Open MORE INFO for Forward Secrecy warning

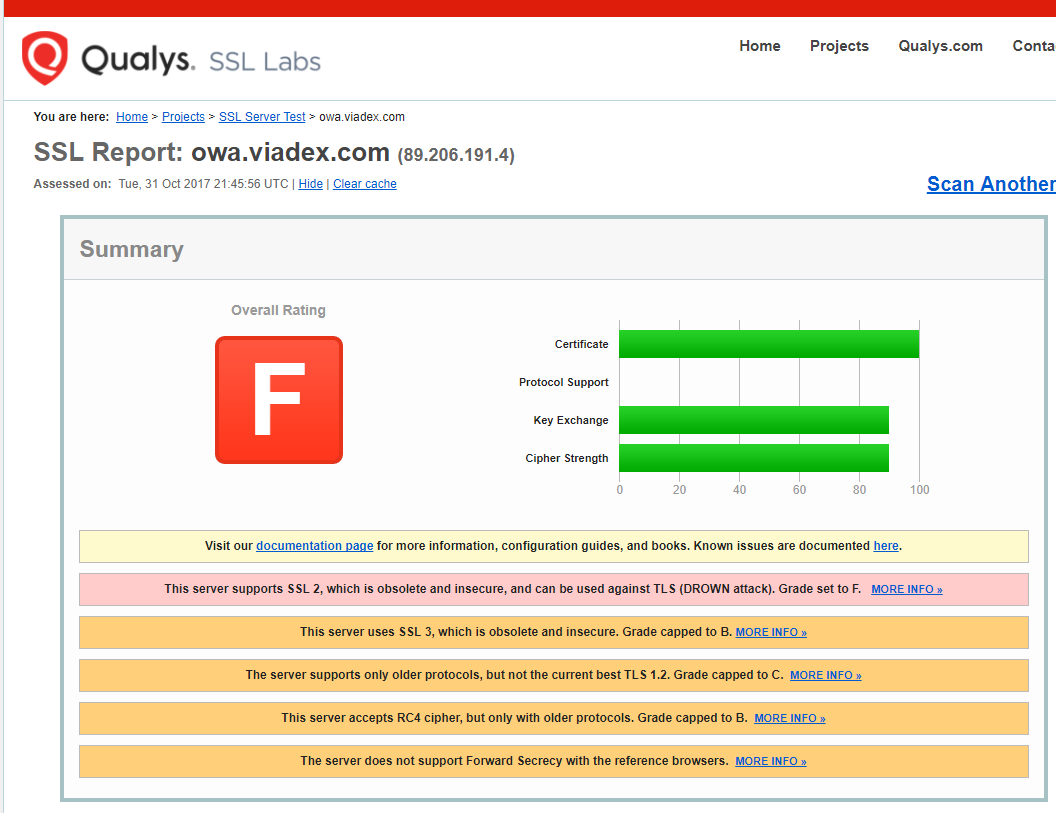(x=771, y=761)
